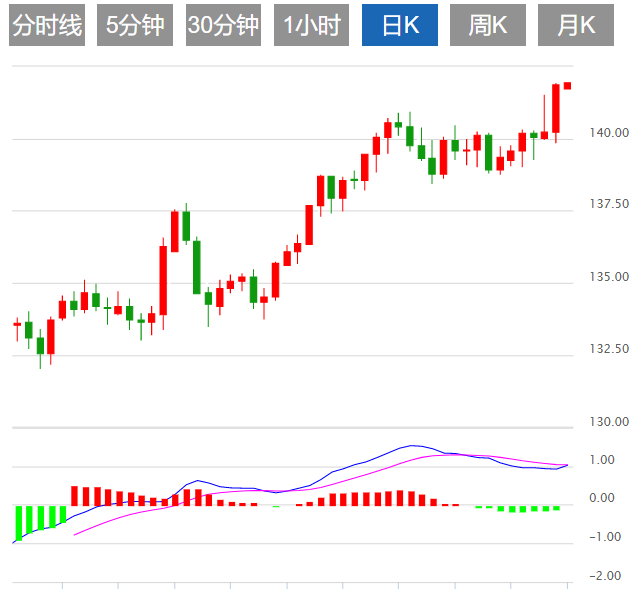
Task: Click the long green candle after the 137.50 peak
Action: click(197, 267)
